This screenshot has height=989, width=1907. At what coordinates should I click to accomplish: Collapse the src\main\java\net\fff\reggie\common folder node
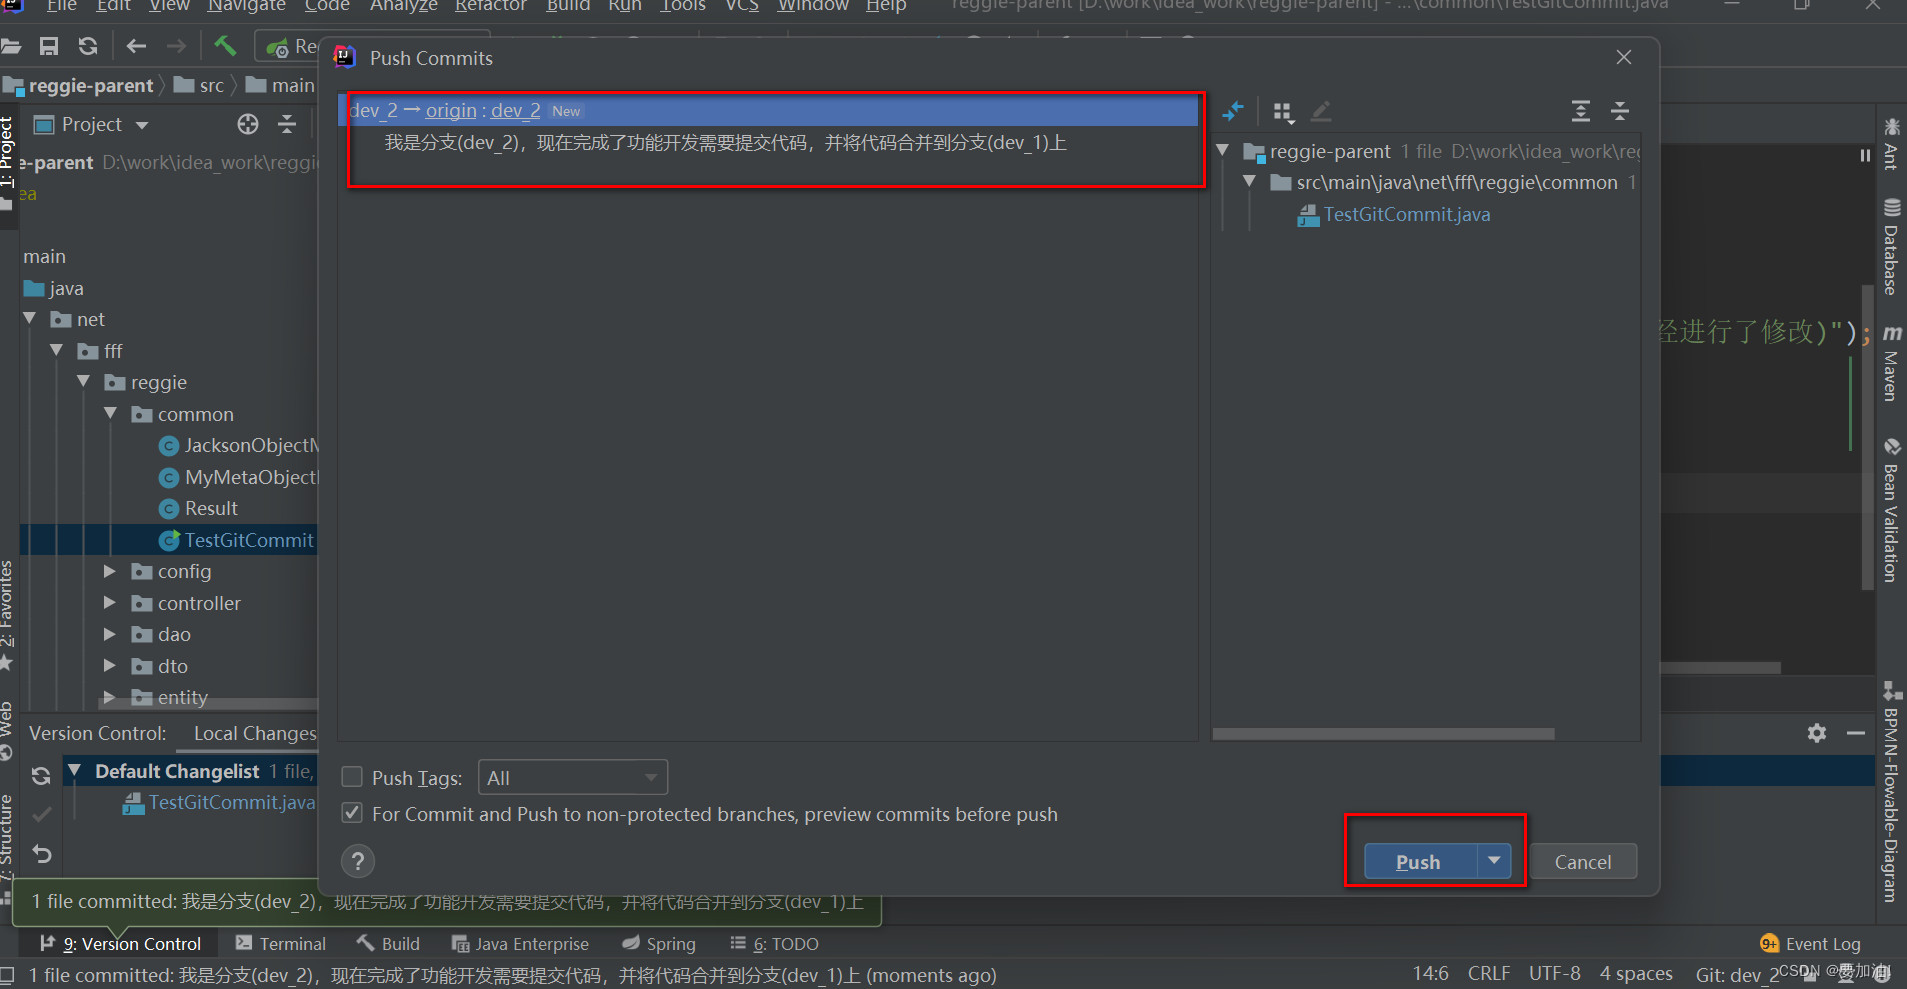(1249, 182)
